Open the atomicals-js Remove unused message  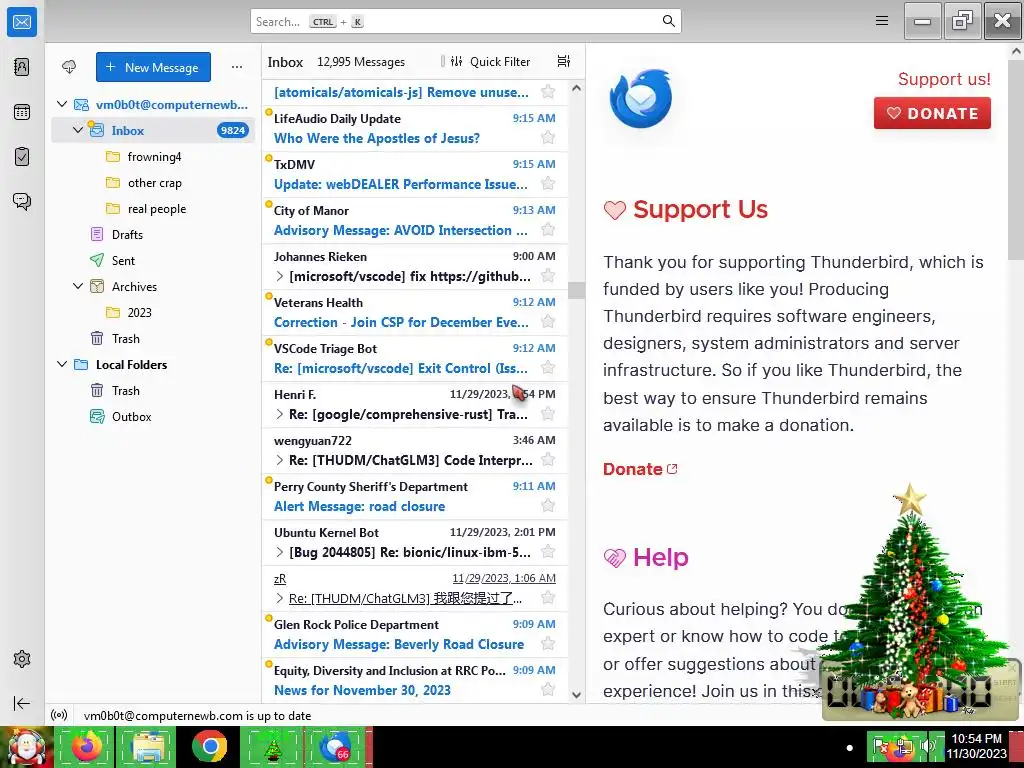tap(415, 92)
